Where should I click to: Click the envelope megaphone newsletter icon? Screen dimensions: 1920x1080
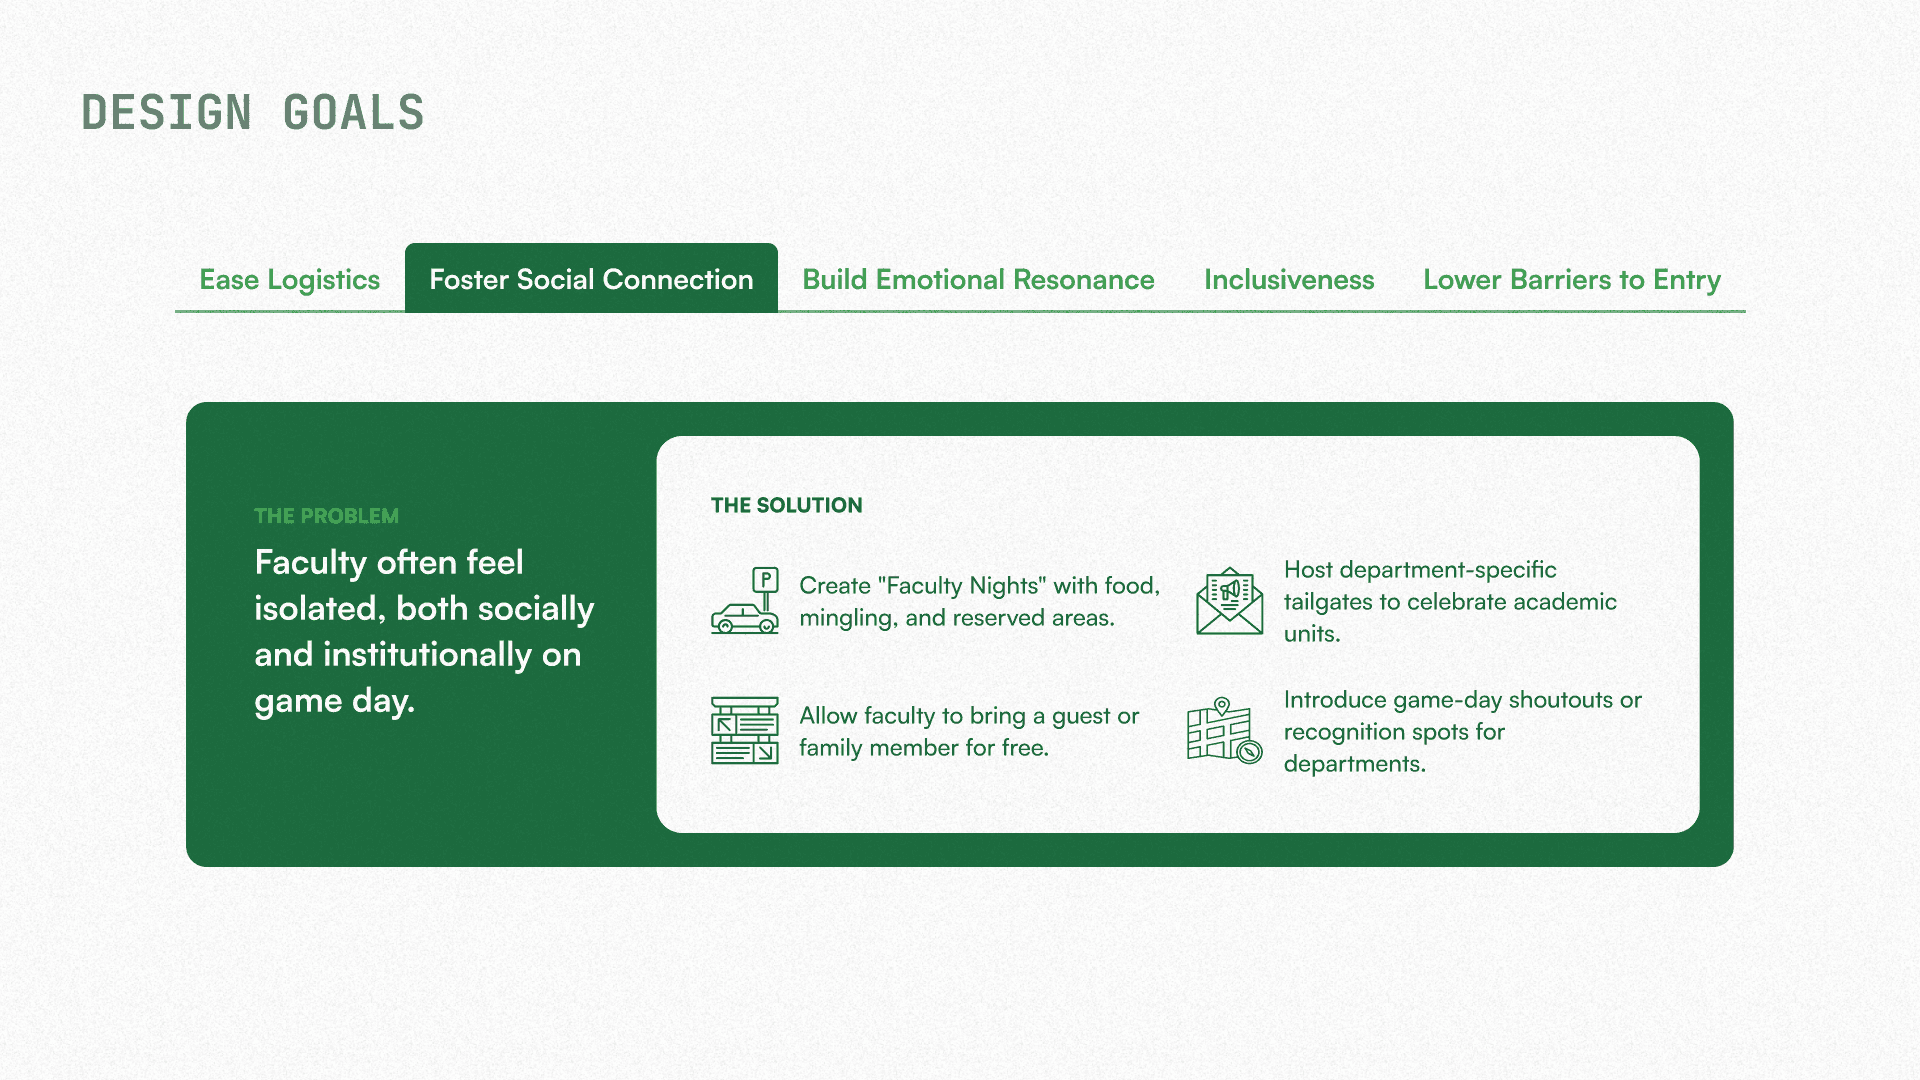pos(1229,601)
